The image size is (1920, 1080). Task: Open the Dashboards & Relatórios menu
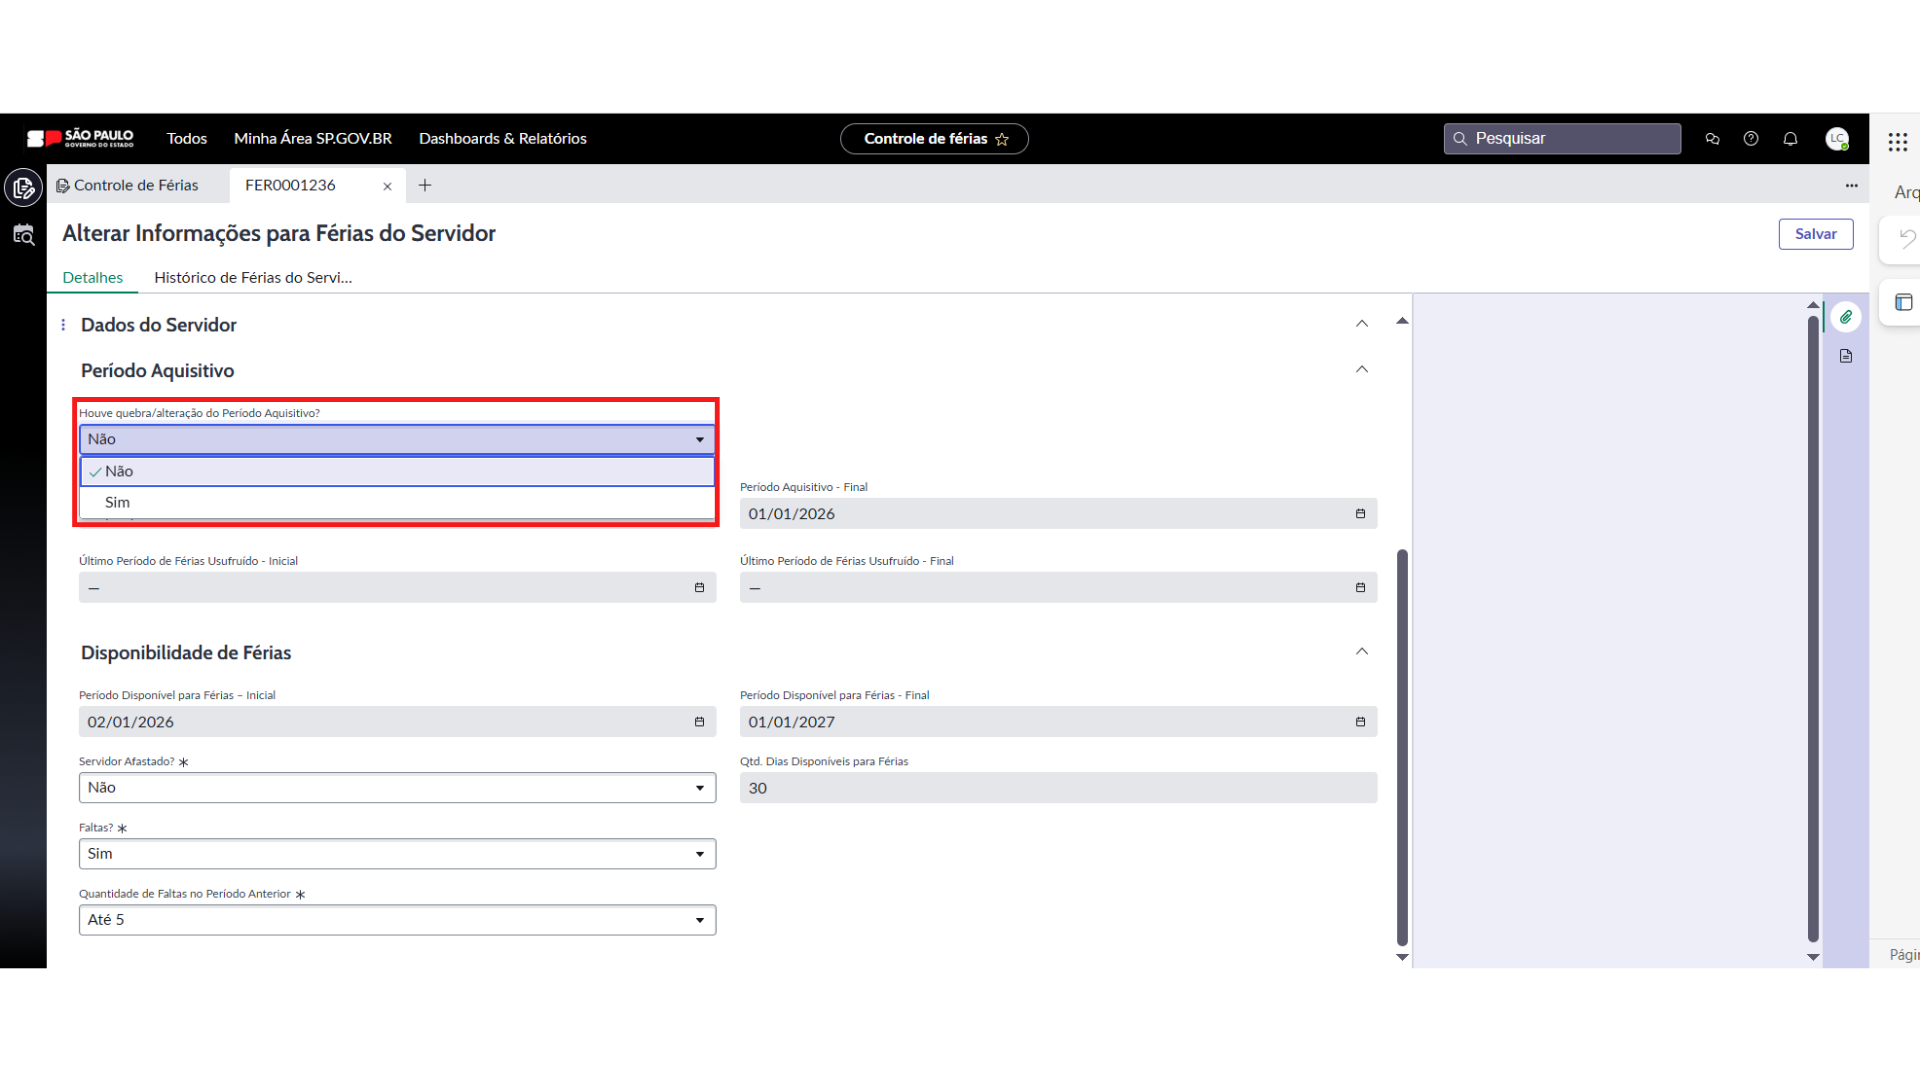pyautogui.click(x=502, y=139)
